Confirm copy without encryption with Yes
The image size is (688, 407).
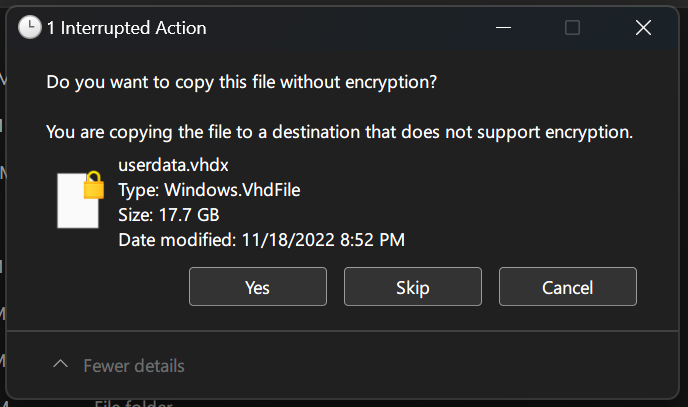[x=258, y=287]
